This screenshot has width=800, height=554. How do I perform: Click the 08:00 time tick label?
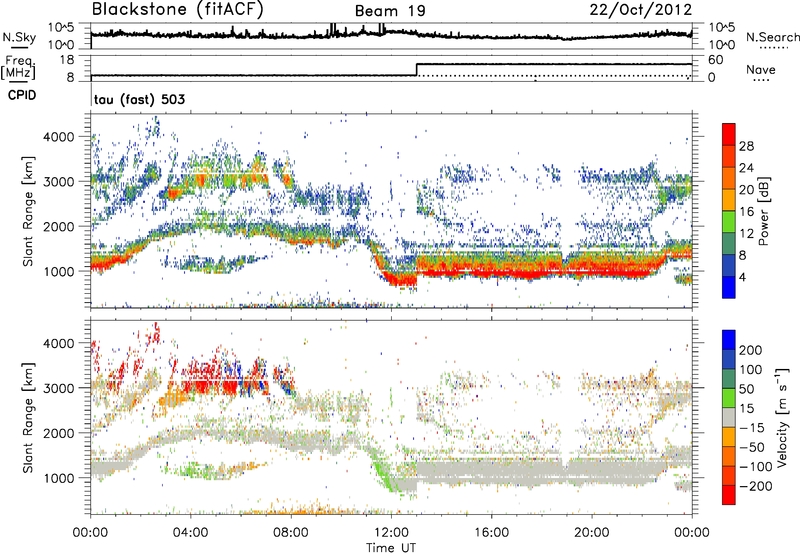[291, 533]
